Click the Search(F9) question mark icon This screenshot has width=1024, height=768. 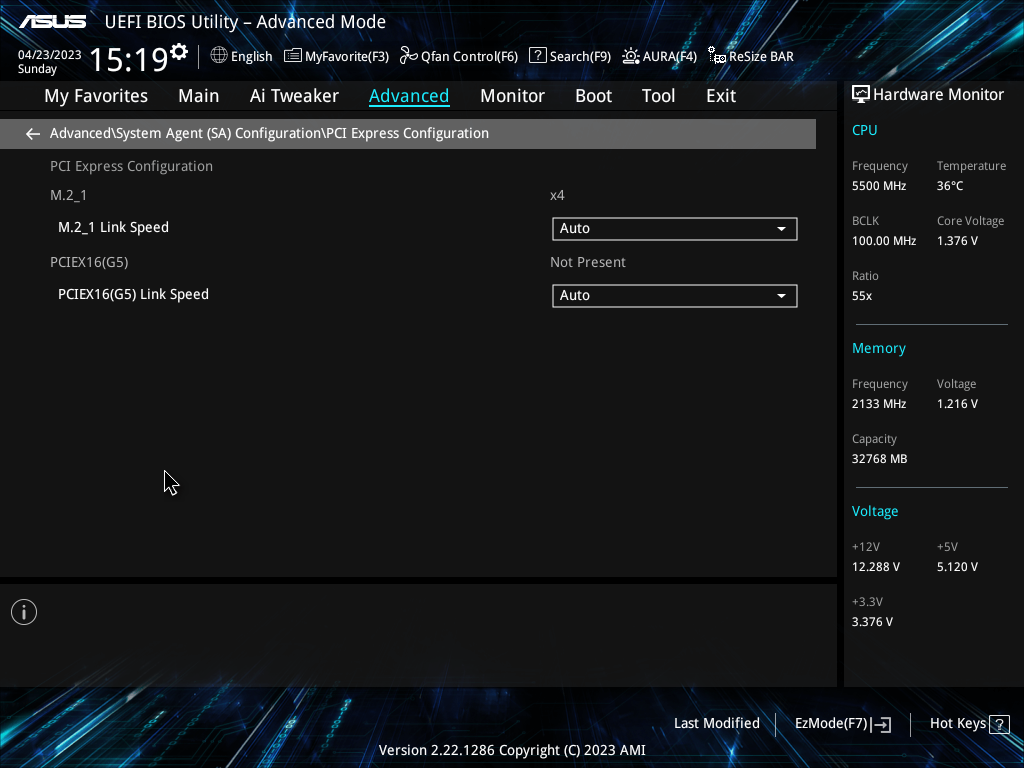(x=537, y=55)
